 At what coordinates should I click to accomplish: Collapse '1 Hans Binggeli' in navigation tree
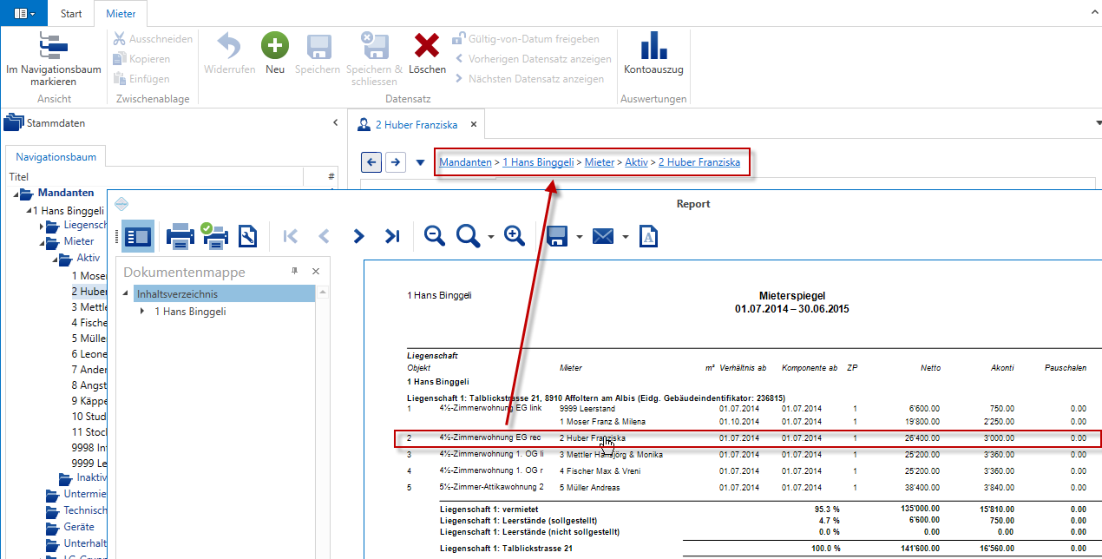pos(29,210)
